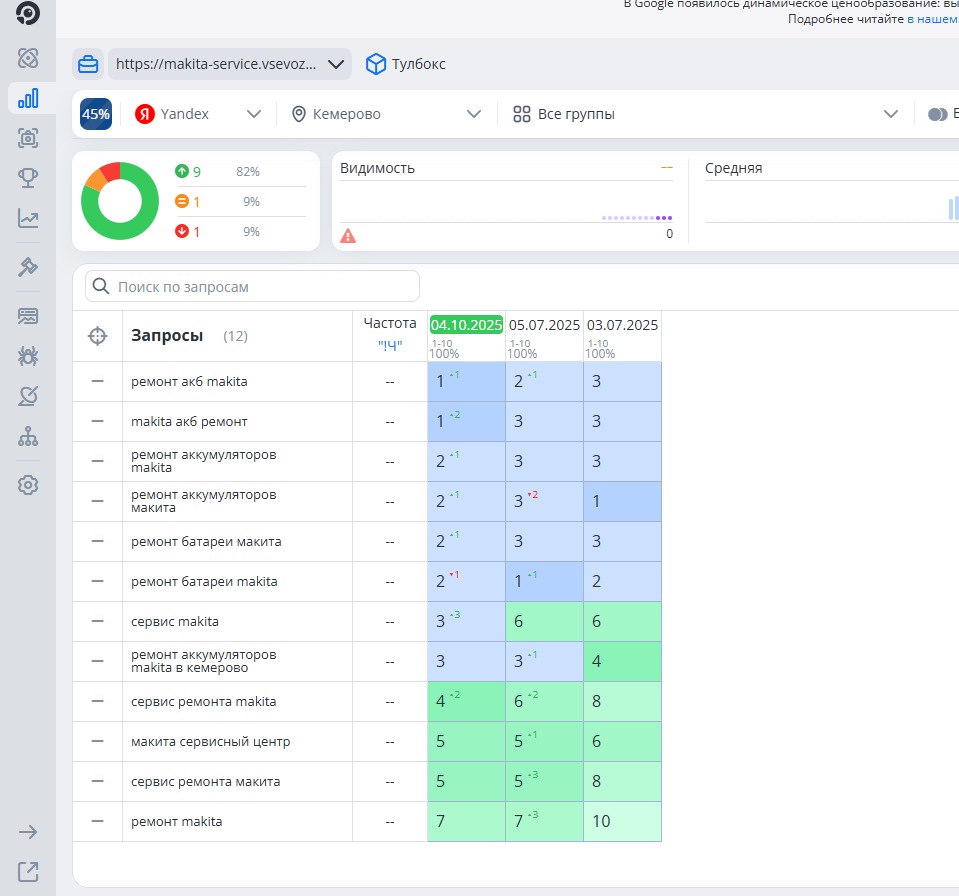Open the positions bar-chart sidebar icon
959x896 pixels.
tap(28, 98)
